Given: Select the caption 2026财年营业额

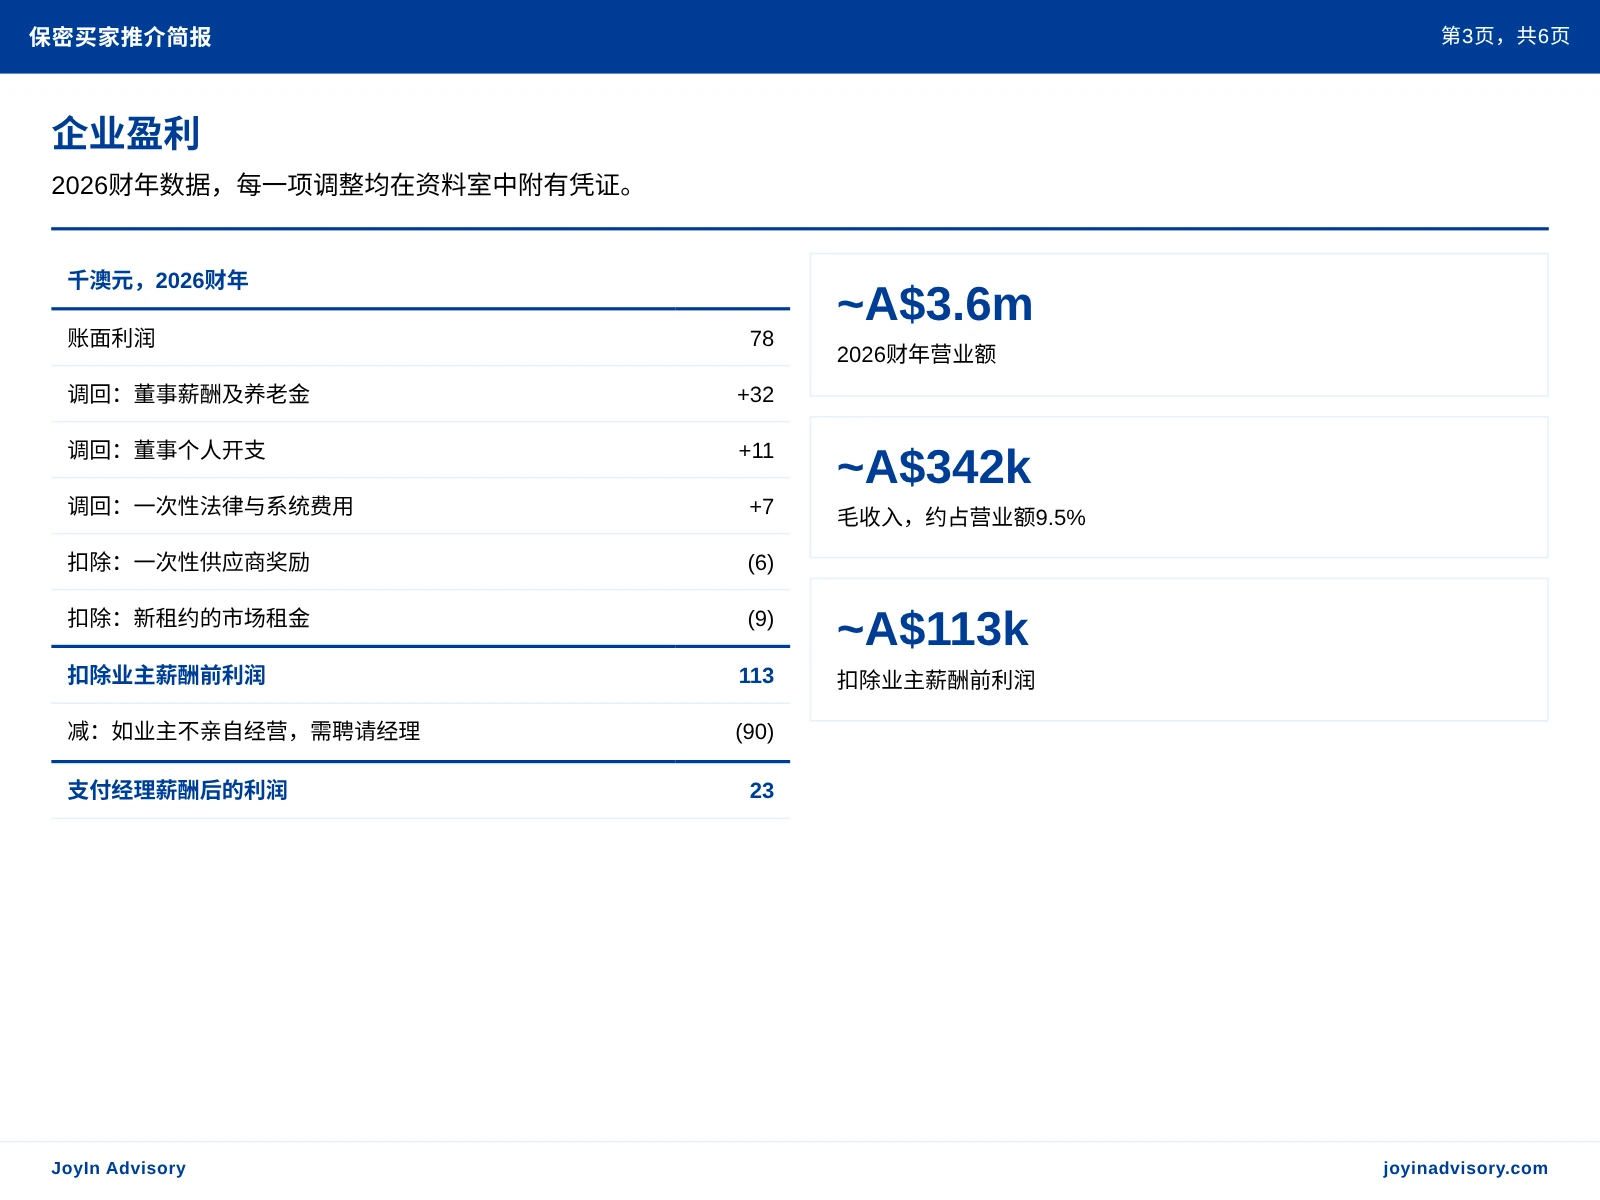Looking at the screenshot, I should click(x=916, y=354).
